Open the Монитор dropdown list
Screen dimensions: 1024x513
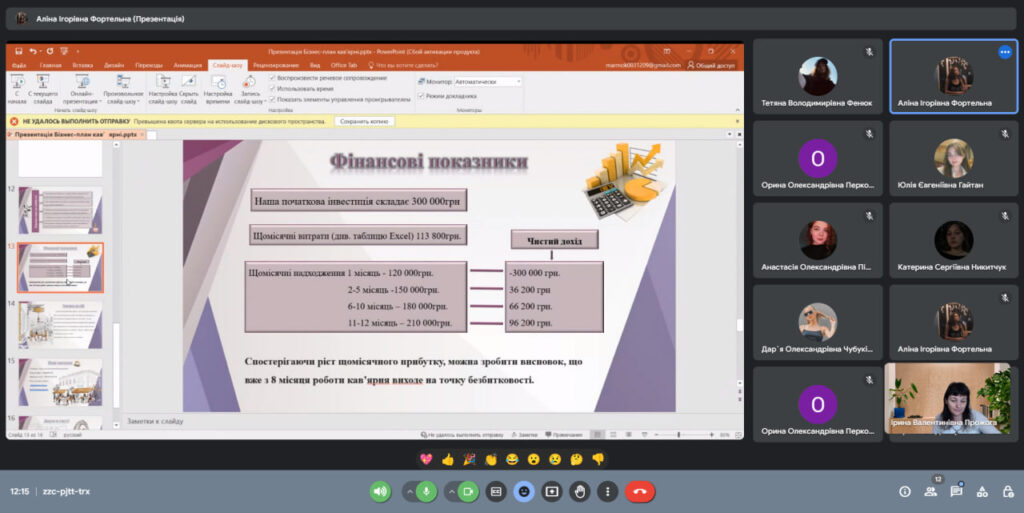click(488, 81)
